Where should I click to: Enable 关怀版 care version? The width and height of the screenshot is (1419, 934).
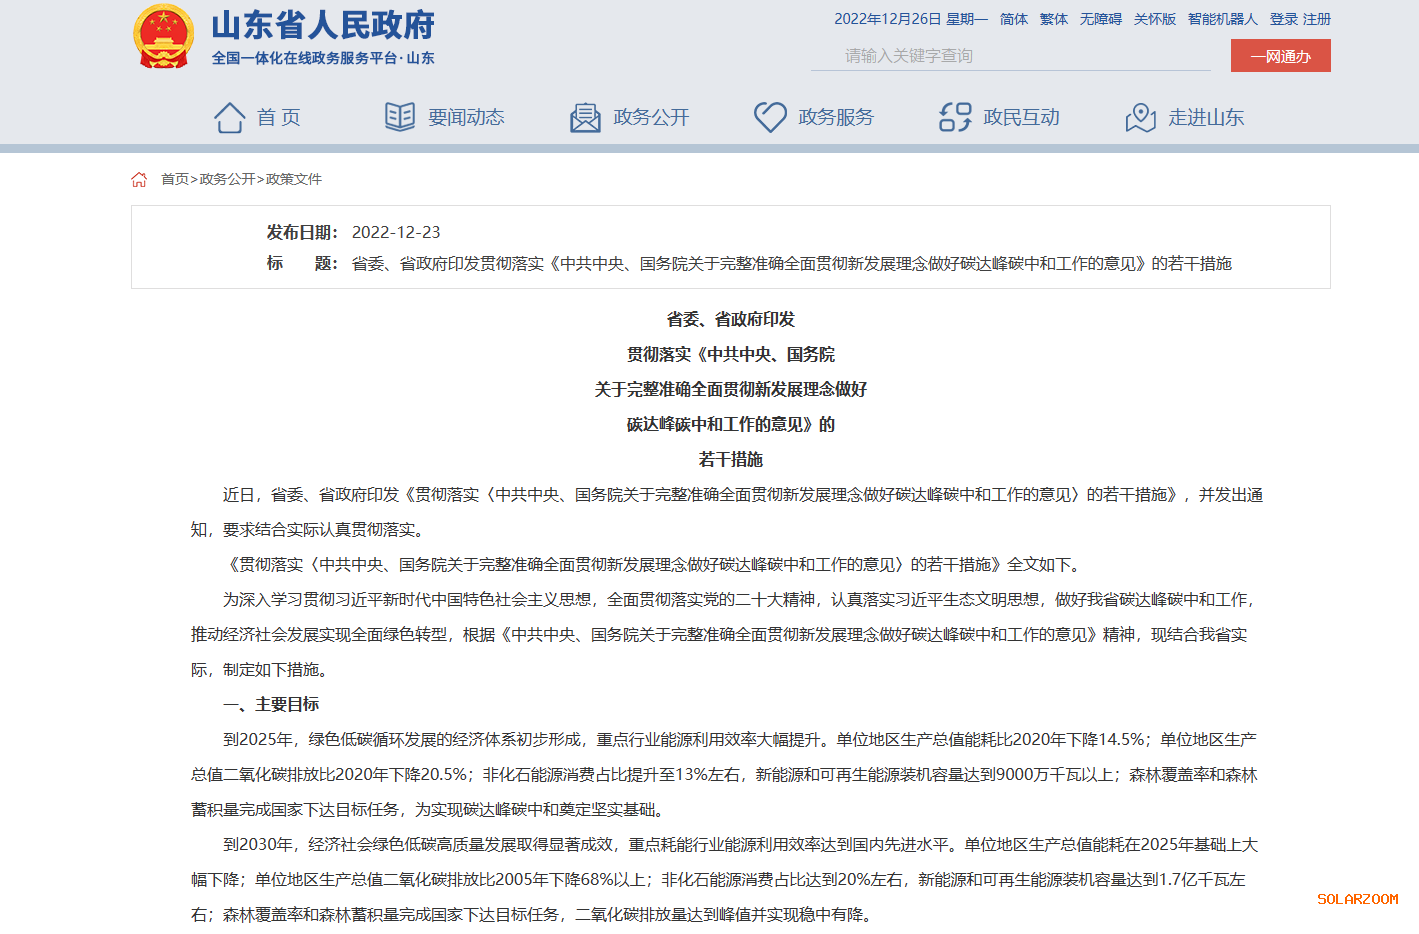[x=1154, y=19]
